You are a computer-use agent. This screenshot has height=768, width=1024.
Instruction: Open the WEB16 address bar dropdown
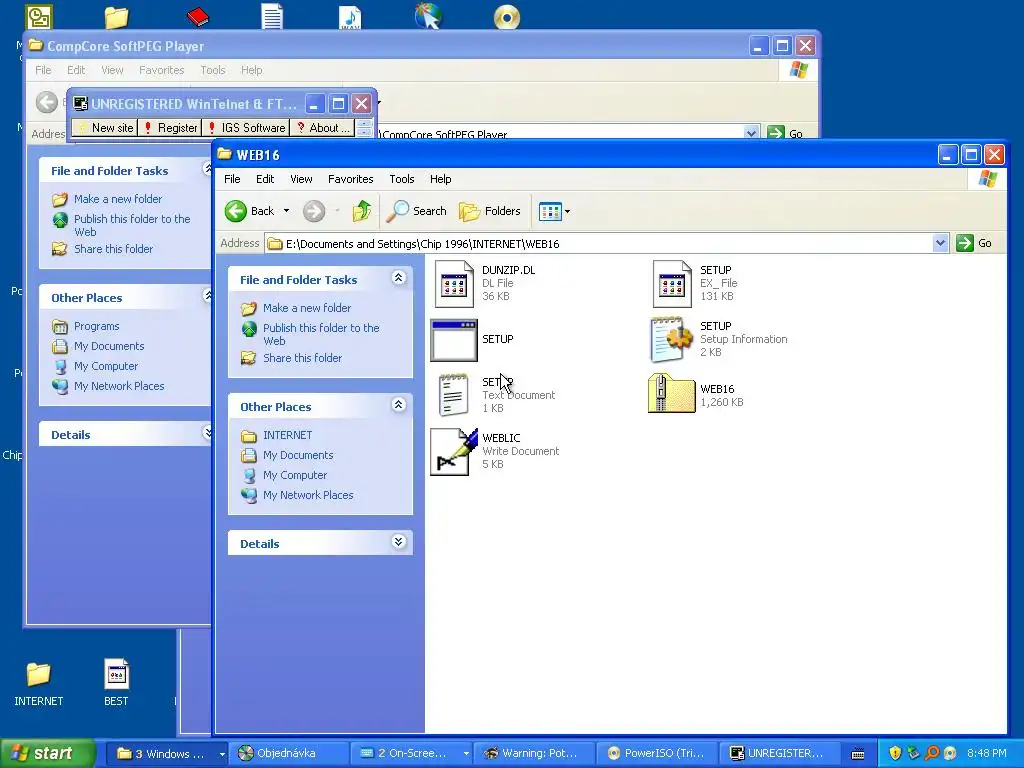[x=940, y=244]
